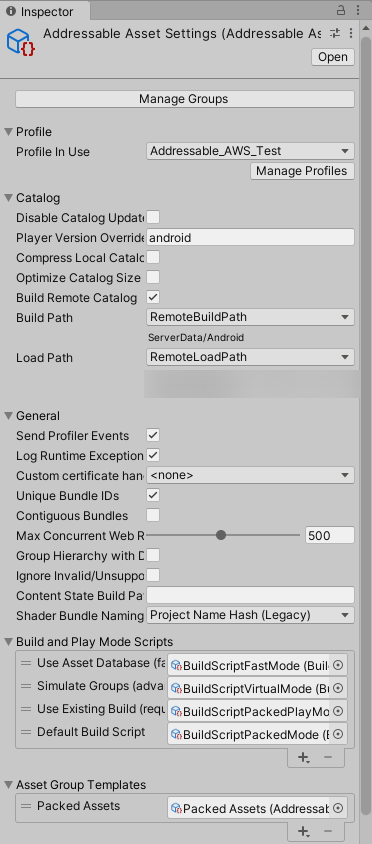Click drag handle of Simulate Groups row
Viewport: 372px width, 844px height.
pyautogui.click(x=26, y=686)
